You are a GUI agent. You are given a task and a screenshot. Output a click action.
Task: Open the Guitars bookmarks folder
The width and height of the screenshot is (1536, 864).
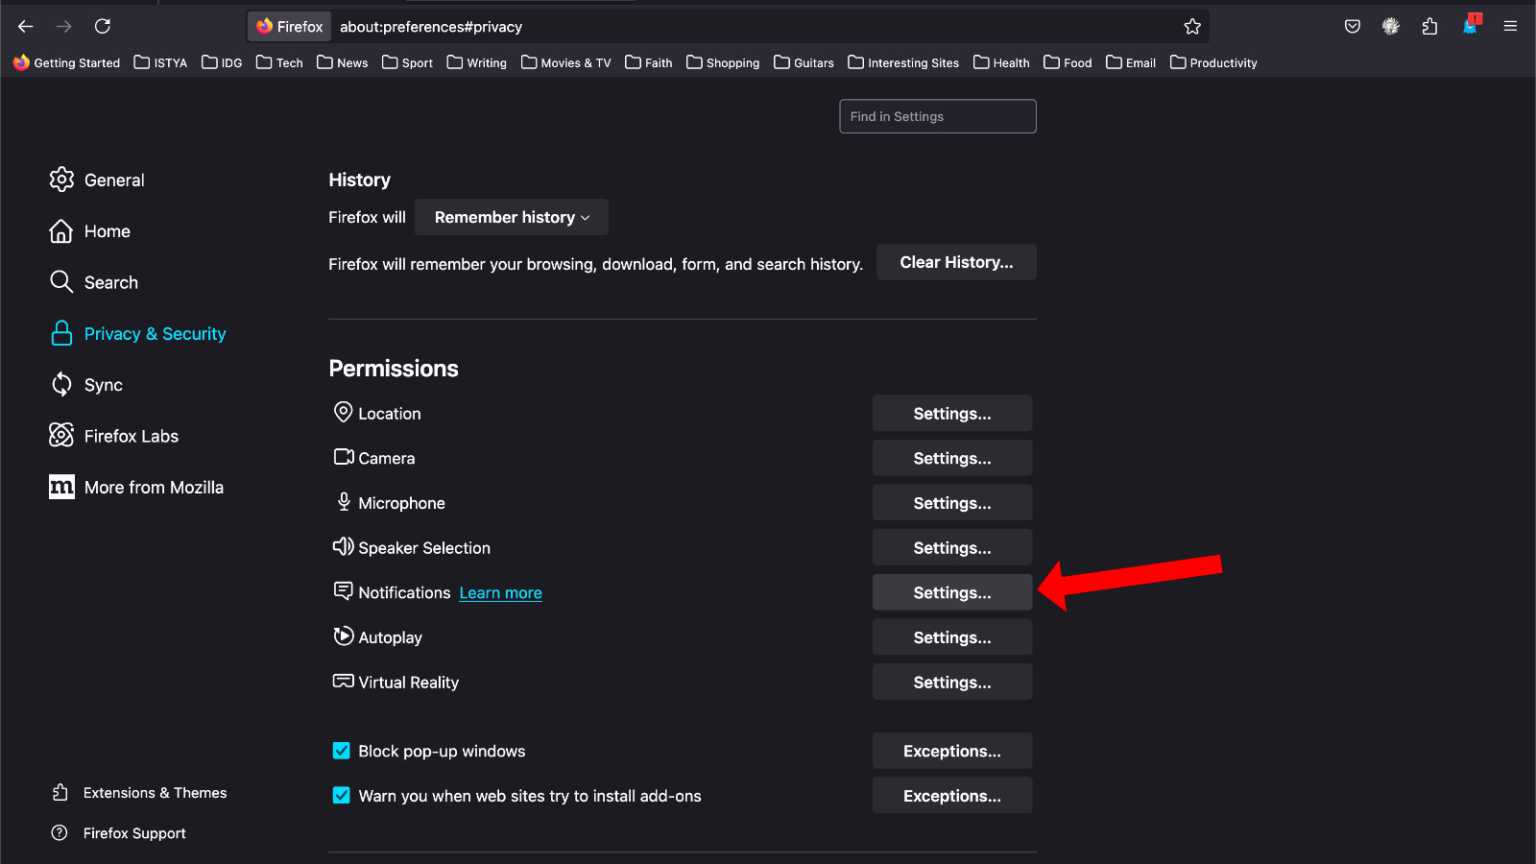coord(803,62)
